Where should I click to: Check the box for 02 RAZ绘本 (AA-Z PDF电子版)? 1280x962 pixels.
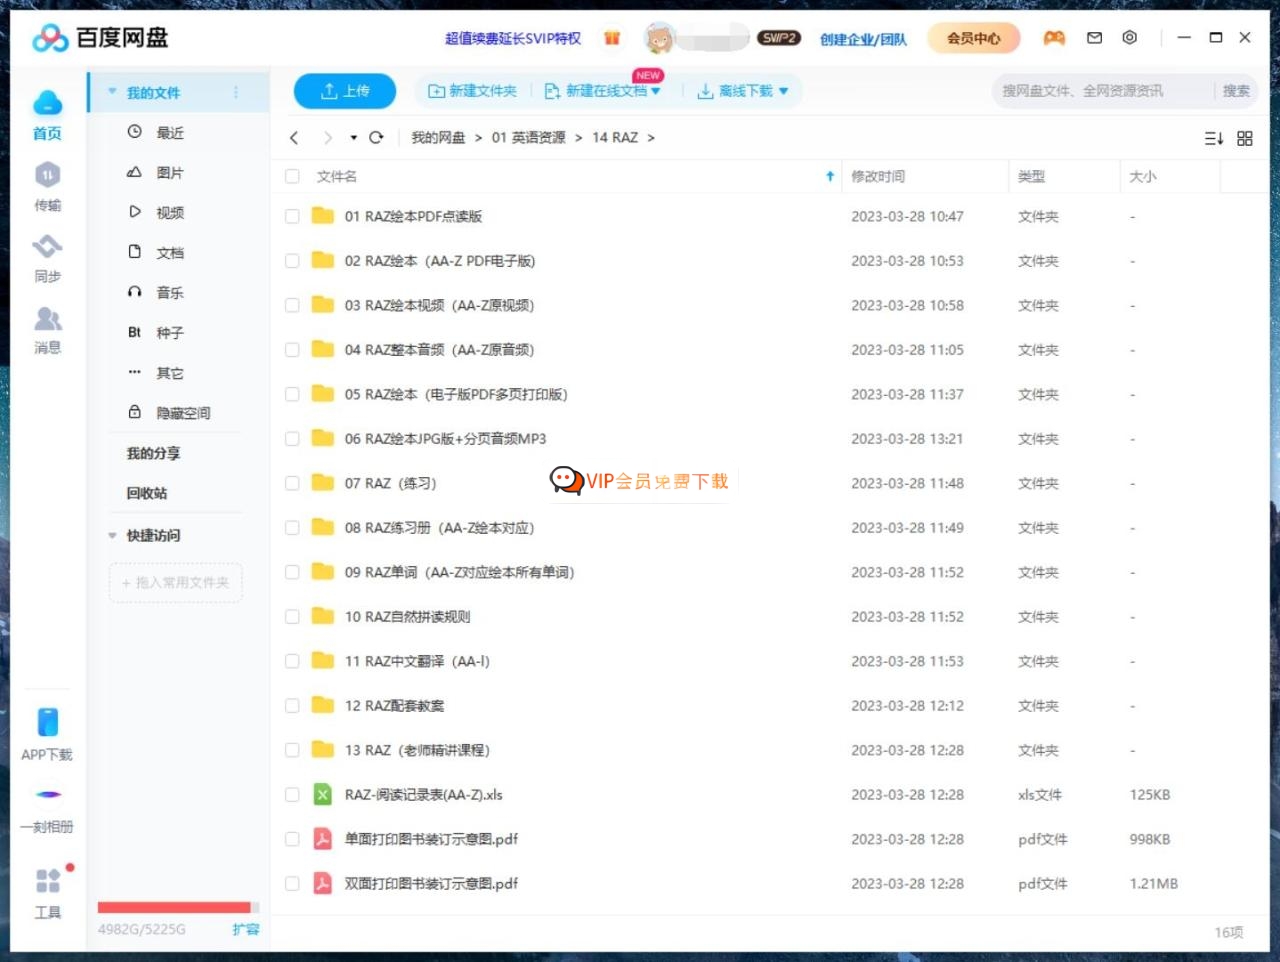tap(292, 261)
